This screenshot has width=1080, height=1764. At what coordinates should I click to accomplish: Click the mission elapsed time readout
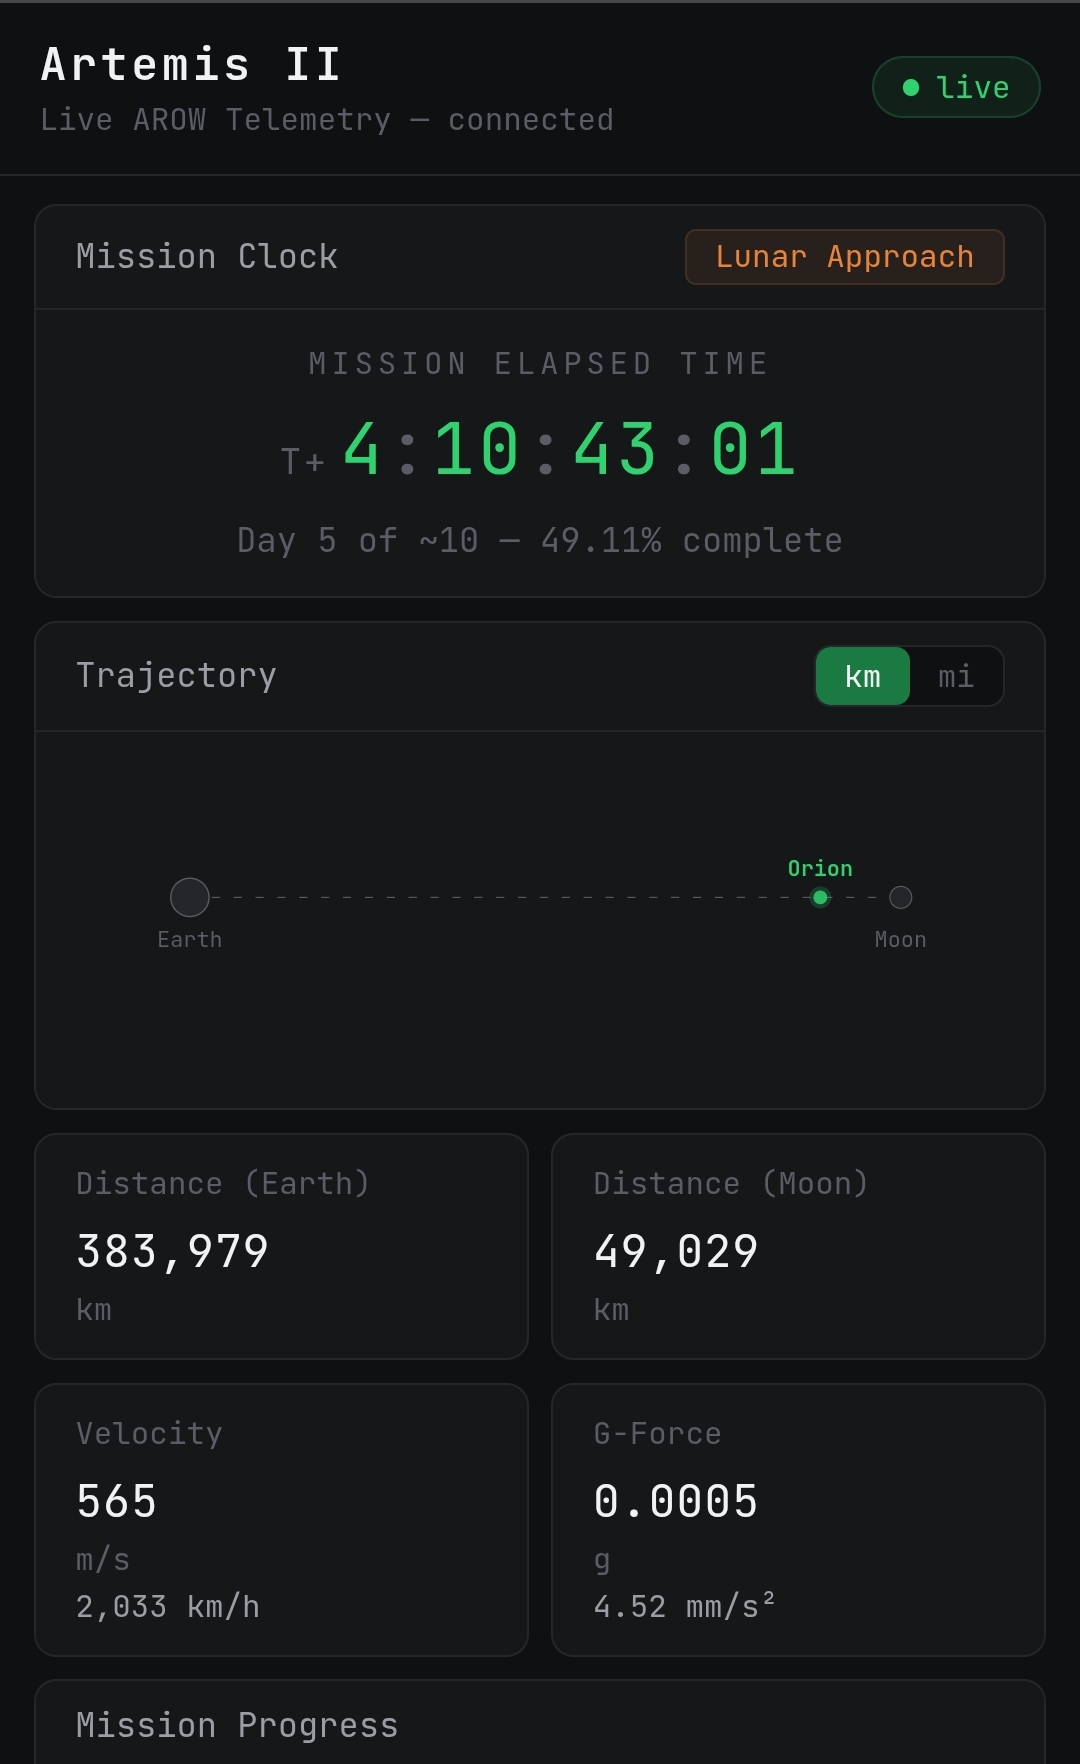click(568, 449)
